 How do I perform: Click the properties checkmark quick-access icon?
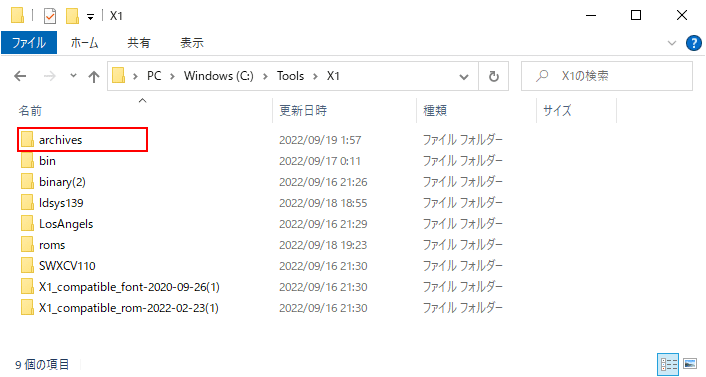[x=50, y=16]
